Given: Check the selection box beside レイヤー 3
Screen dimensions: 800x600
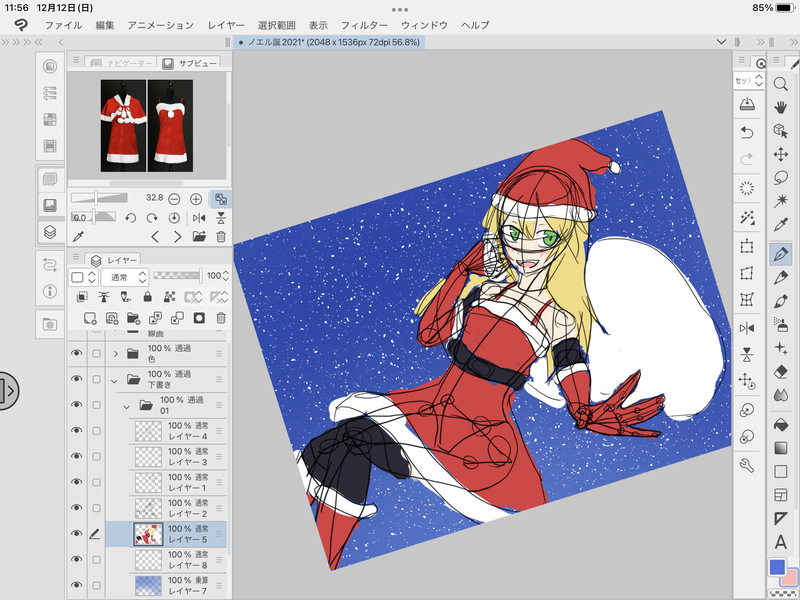Looking at the screenshot, I should 96,457.
